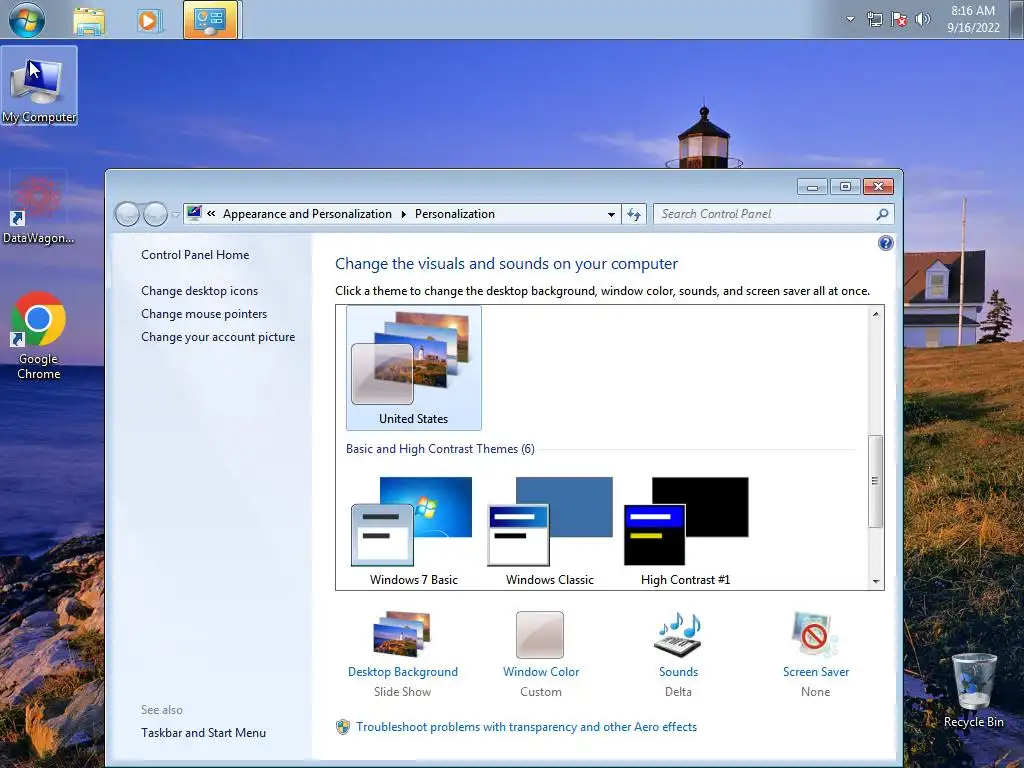Open the address bar history dropdown

[611, 214]
